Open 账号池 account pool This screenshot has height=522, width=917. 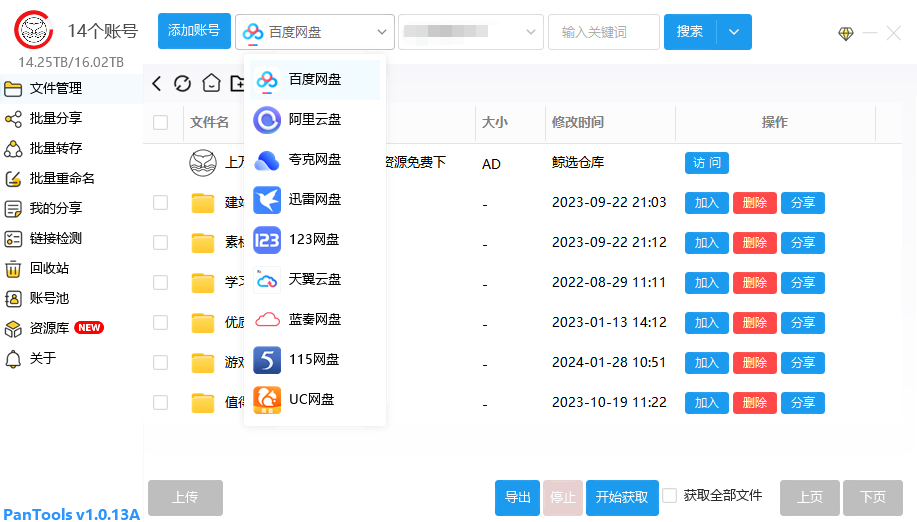pyautogui.click(x=71, y=298)
